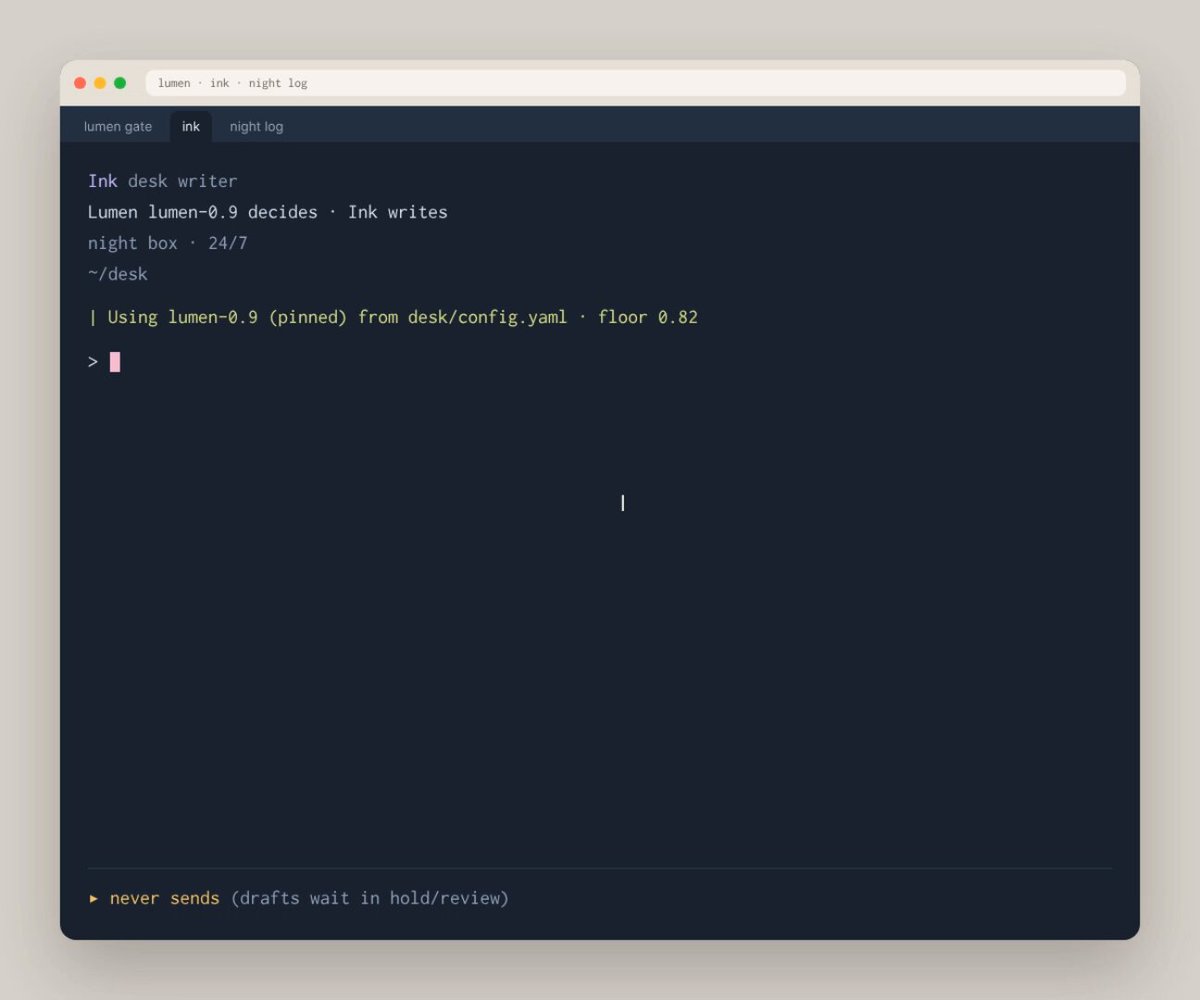
Task: Select the ink tab
Action: (191, 126)
